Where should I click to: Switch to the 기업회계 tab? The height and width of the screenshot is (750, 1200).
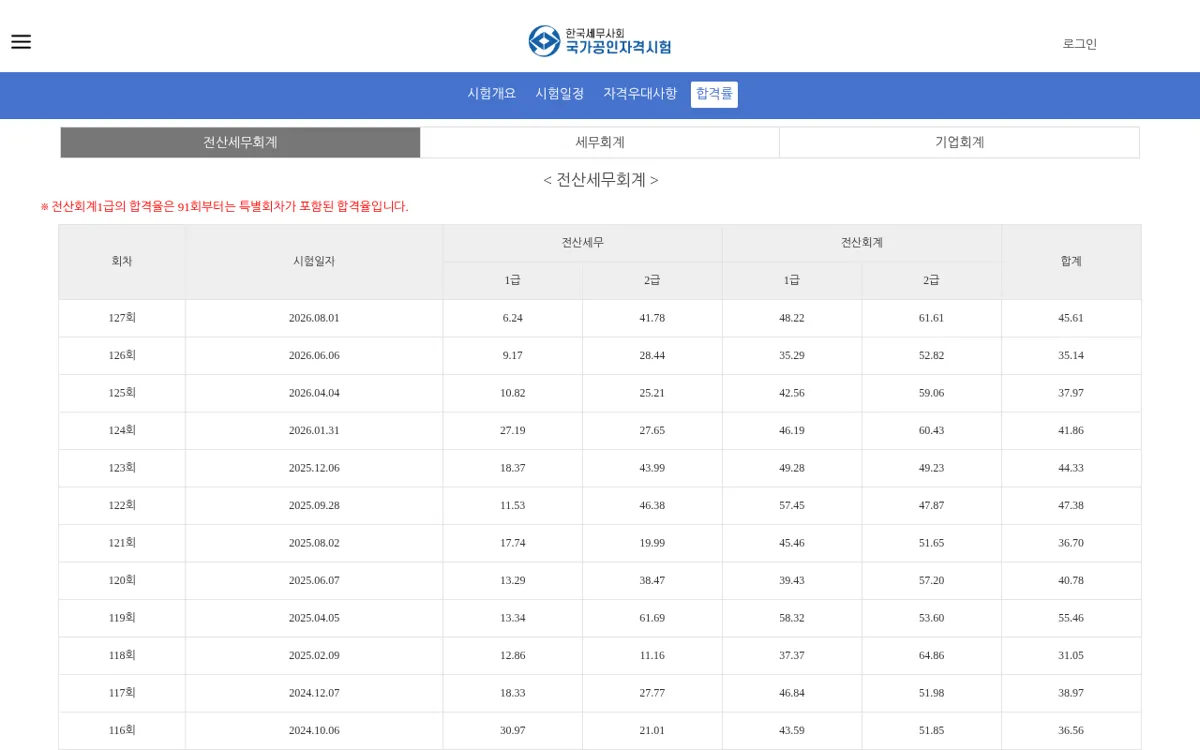point(960,142)
